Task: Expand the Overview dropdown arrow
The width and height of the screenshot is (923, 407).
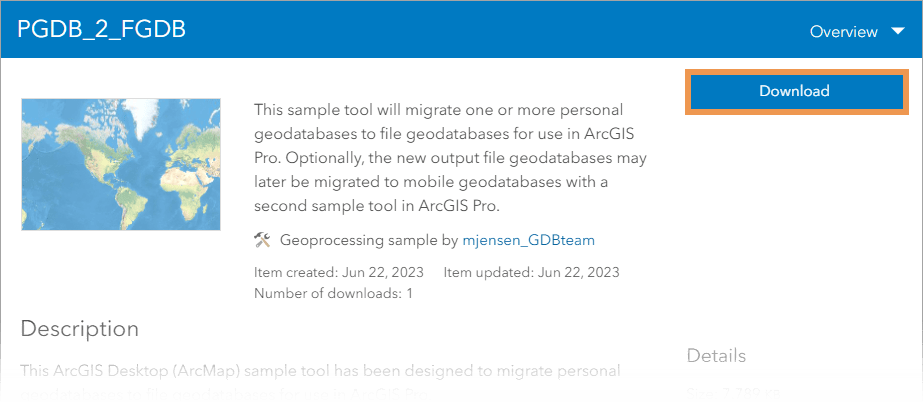Action: (897, 31)
